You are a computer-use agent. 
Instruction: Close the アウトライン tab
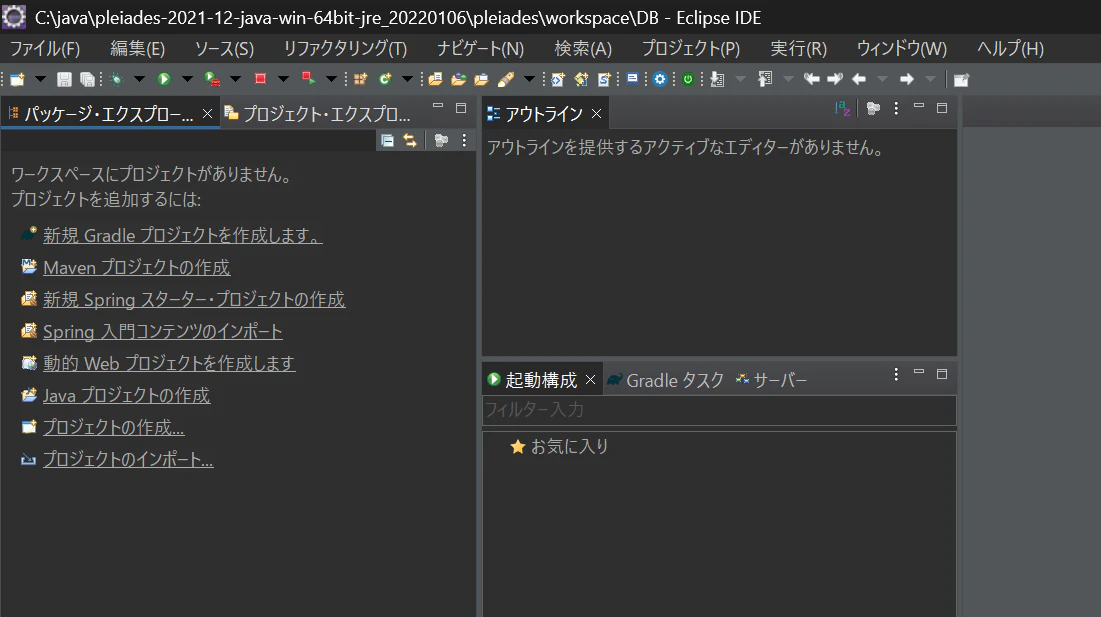[596, 114]
